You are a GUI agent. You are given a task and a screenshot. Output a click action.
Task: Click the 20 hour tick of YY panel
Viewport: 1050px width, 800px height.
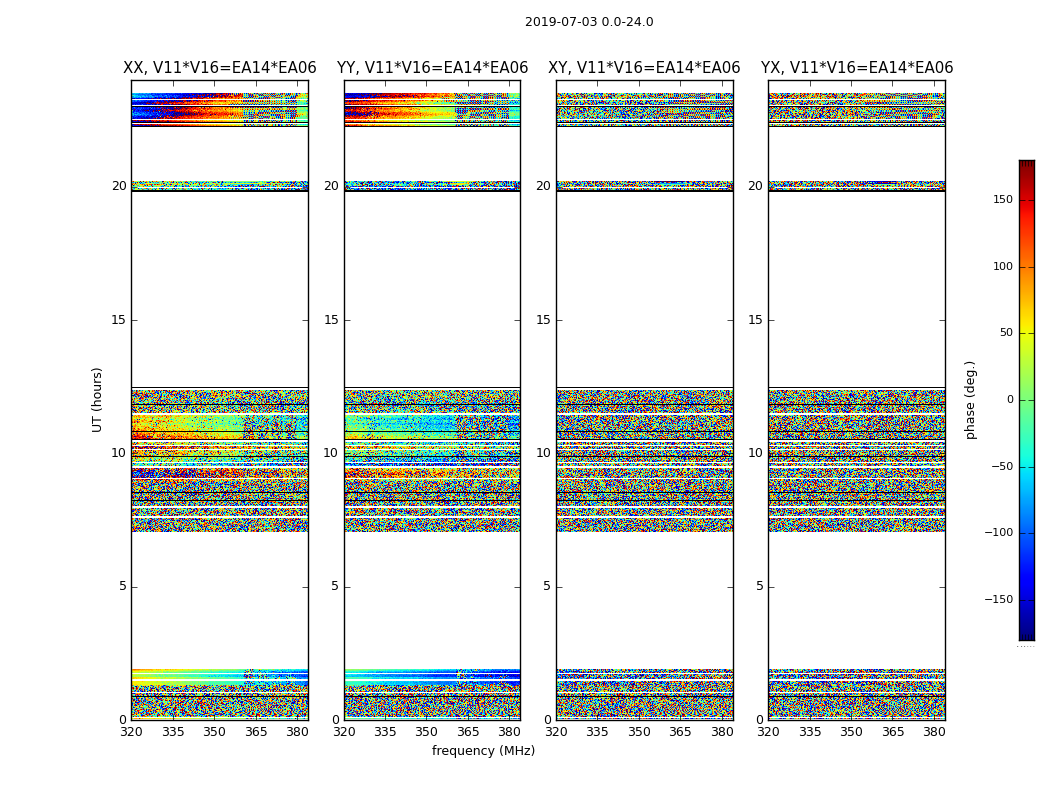pyautogui.click(x=331, y=186)
